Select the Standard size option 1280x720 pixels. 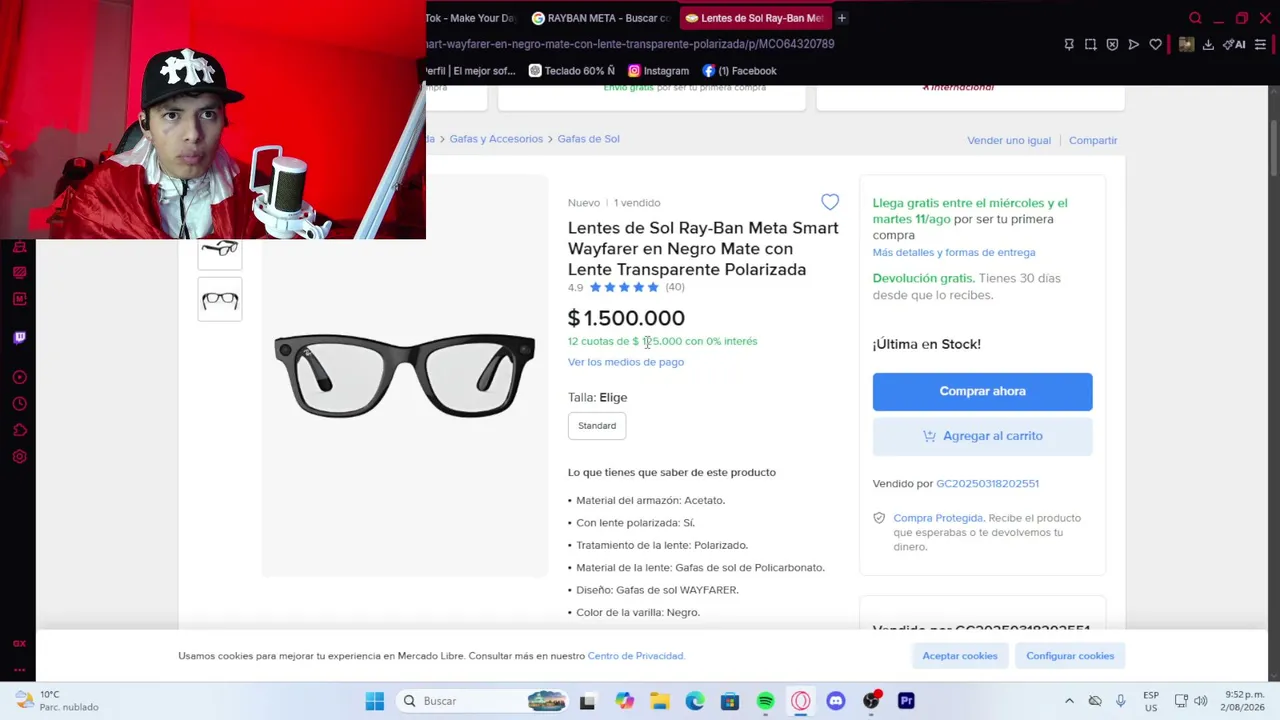pos(597,426)
